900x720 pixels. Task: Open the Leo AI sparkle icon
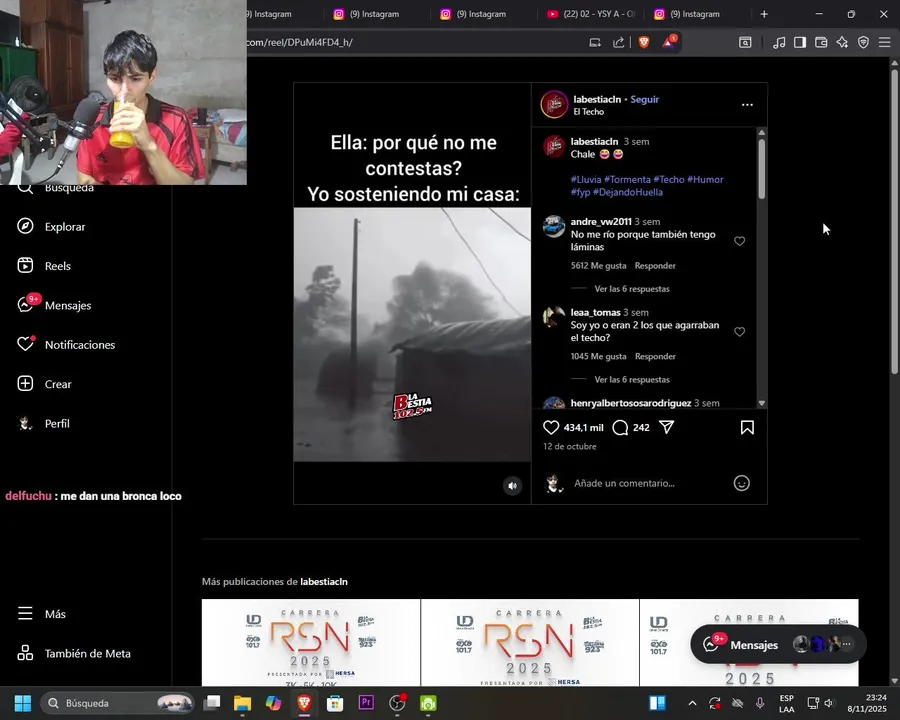842,42
